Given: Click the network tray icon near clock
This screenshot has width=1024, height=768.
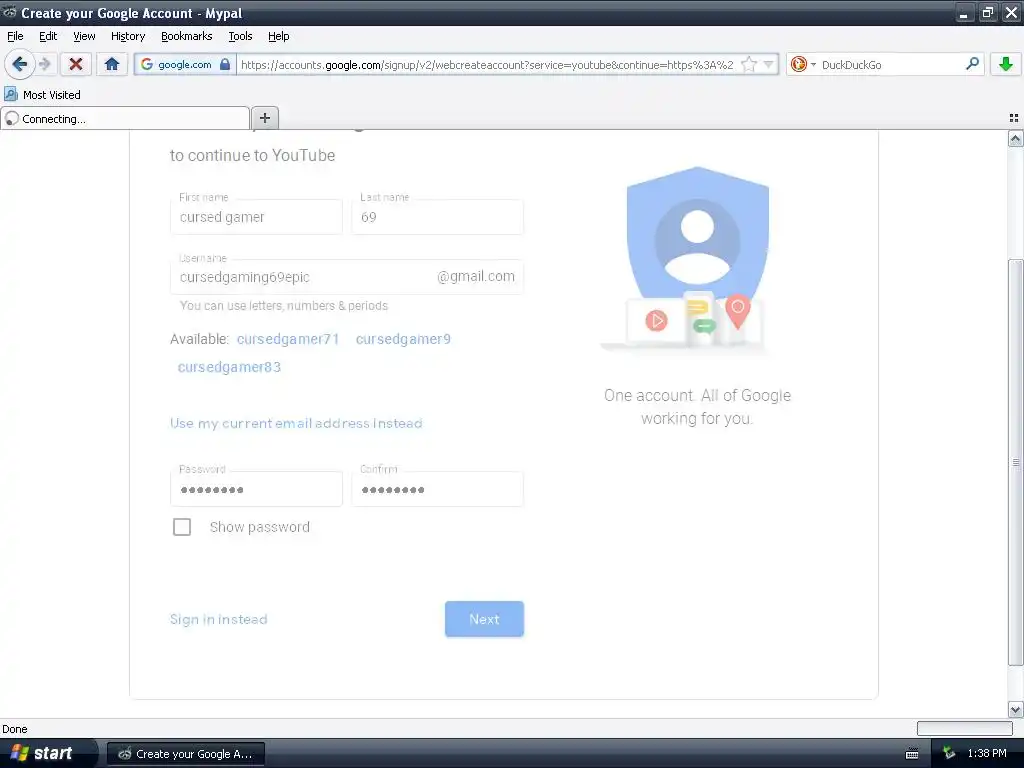Looking at the screenshot, I should click(x=950, y=753).
